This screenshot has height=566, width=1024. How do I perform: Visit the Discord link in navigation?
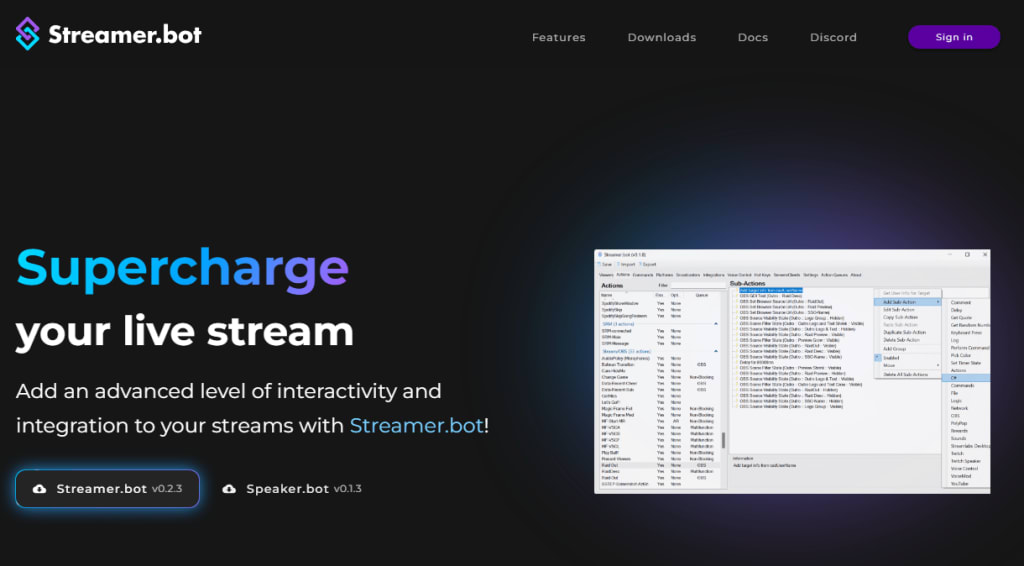coord(833,37)
